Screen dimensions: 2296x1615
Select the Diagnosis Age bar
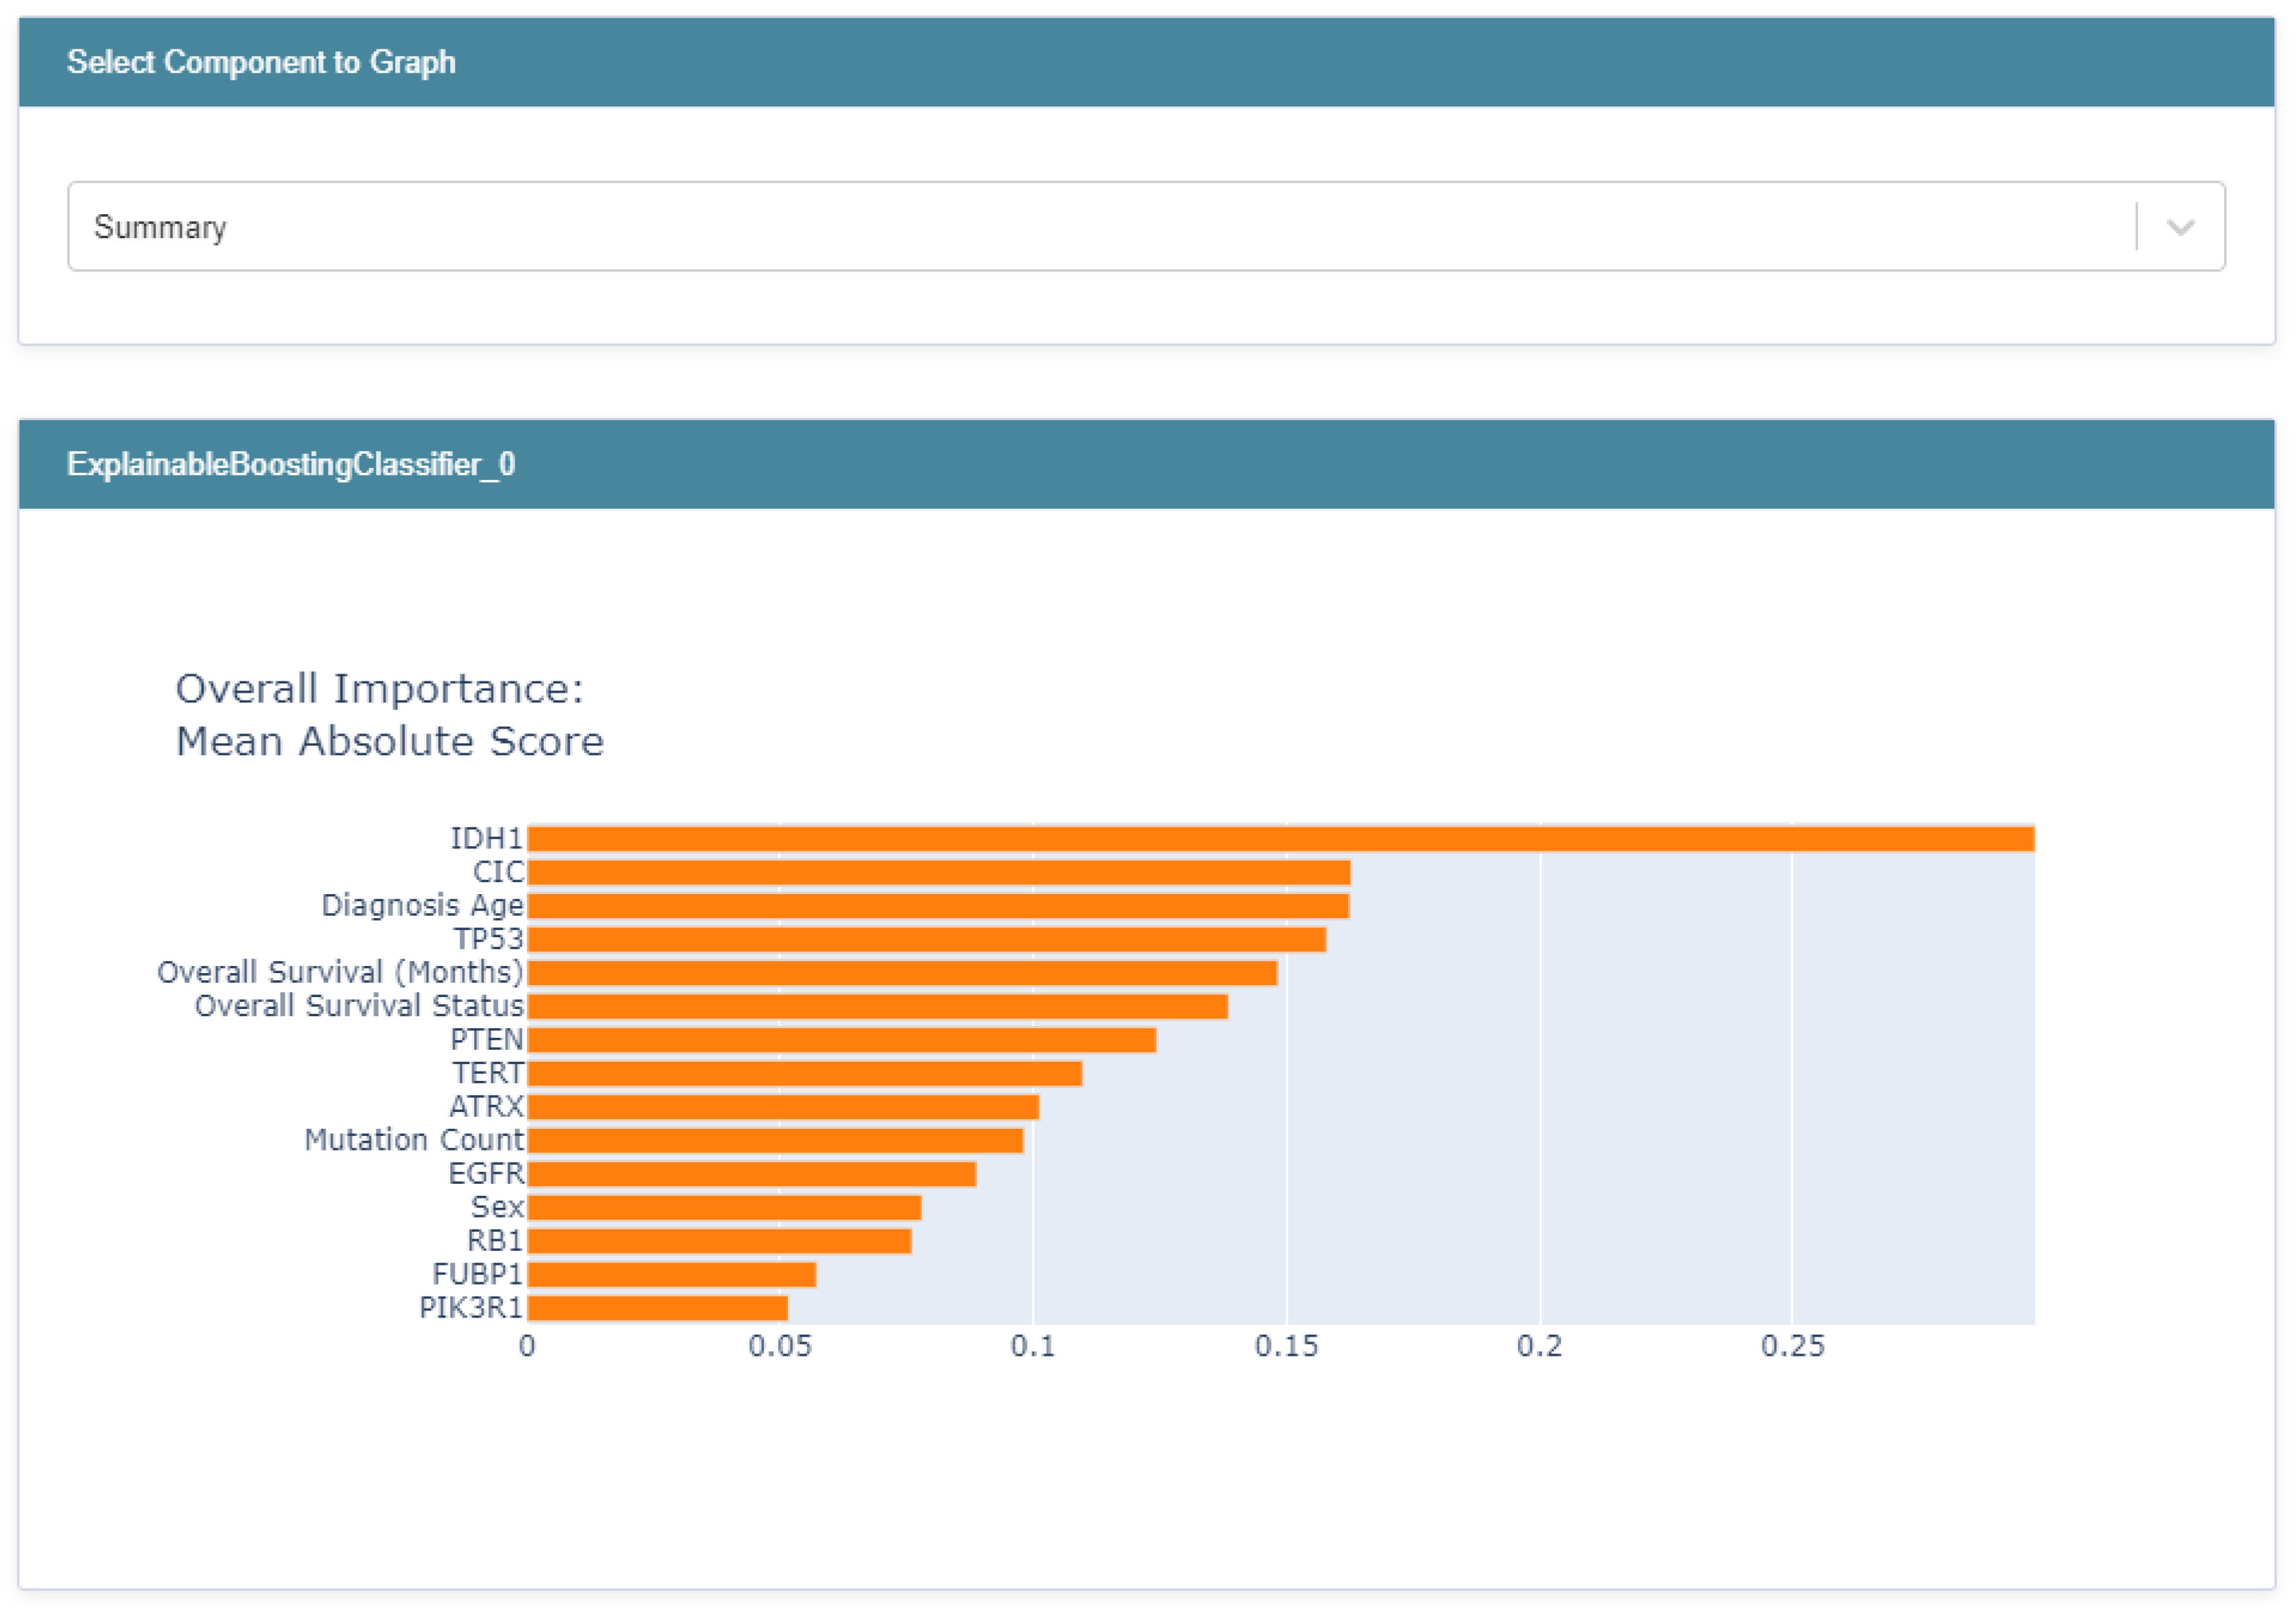[938, 906]
